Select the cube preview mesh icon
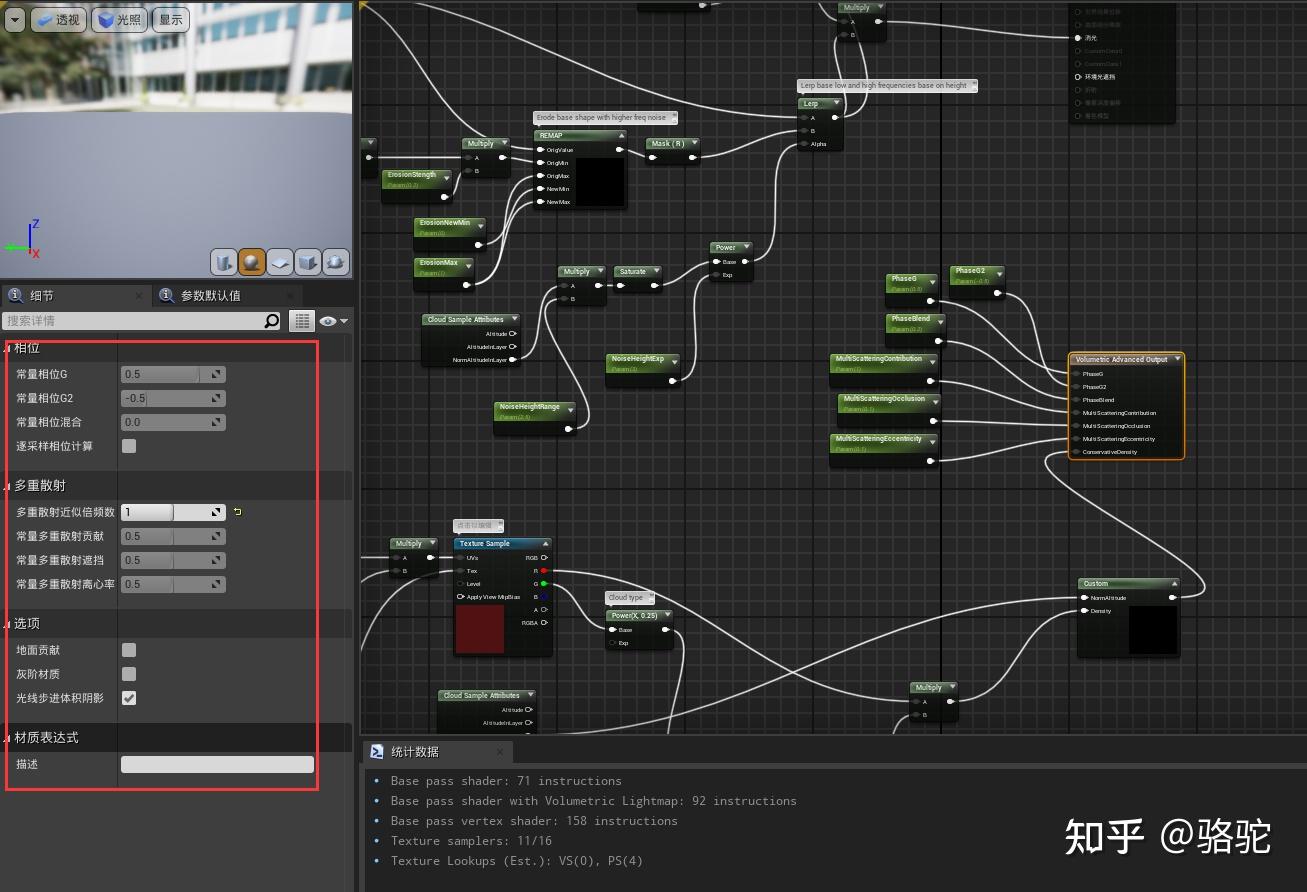This screenshot has width=1307, height=892. (x=307, y=261)
